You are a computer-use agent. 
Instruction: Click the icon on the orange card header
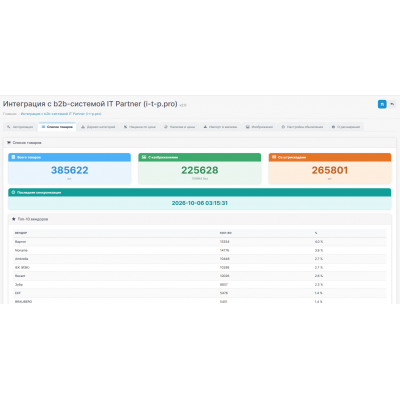274,157
